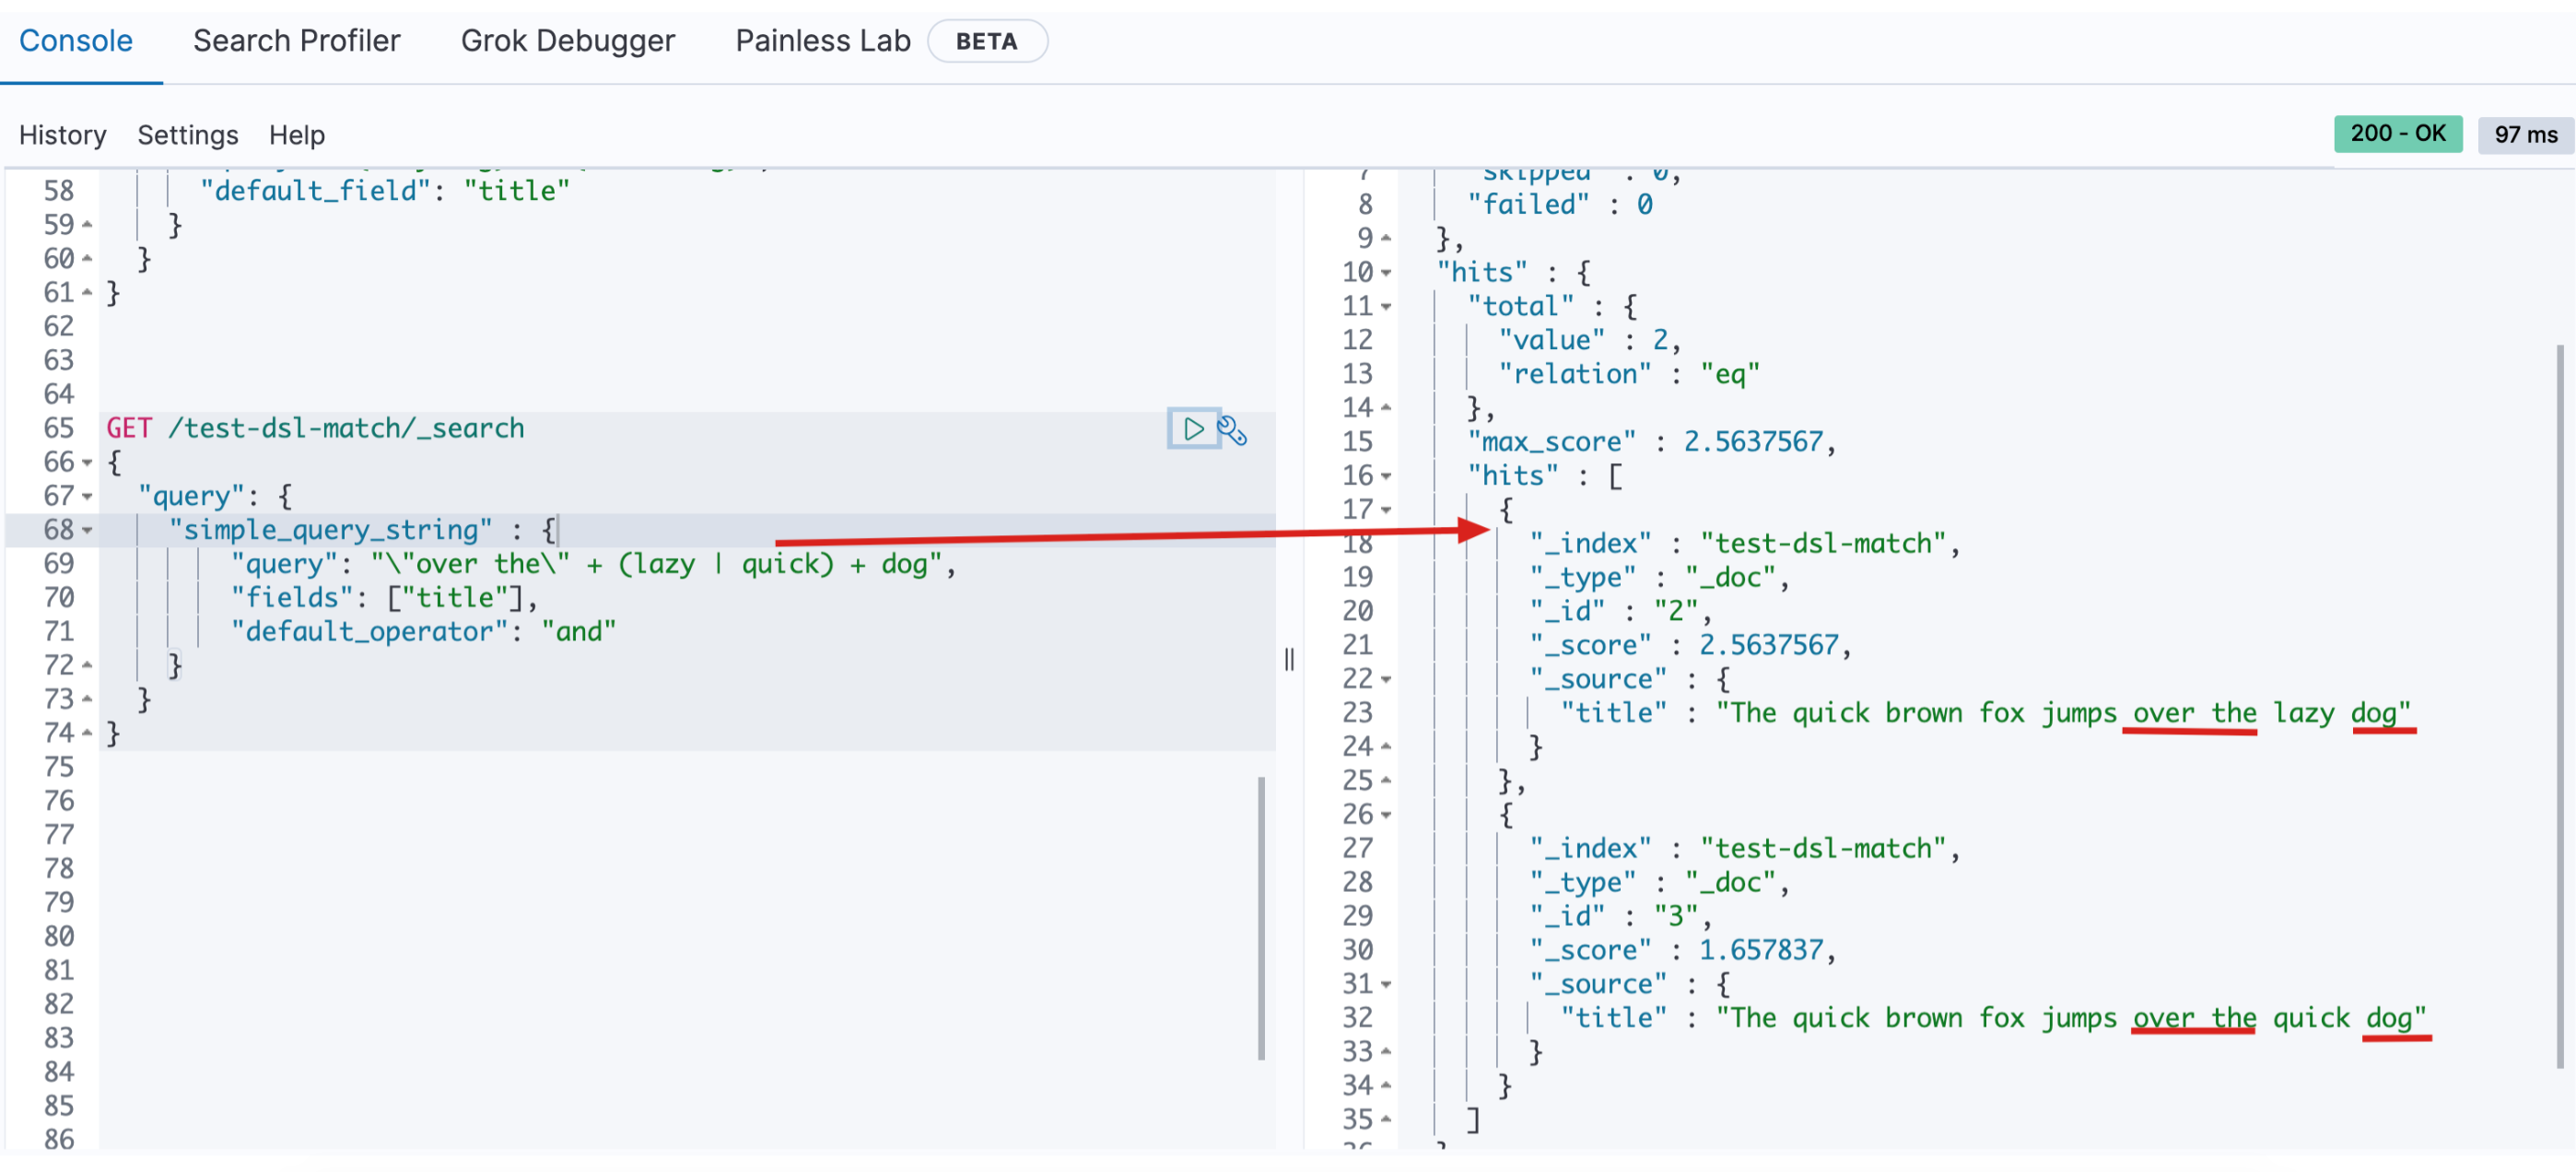2576x1172 pixels.
Task: Toggle the fold marker on editor line 73
Action: [87, 700]
